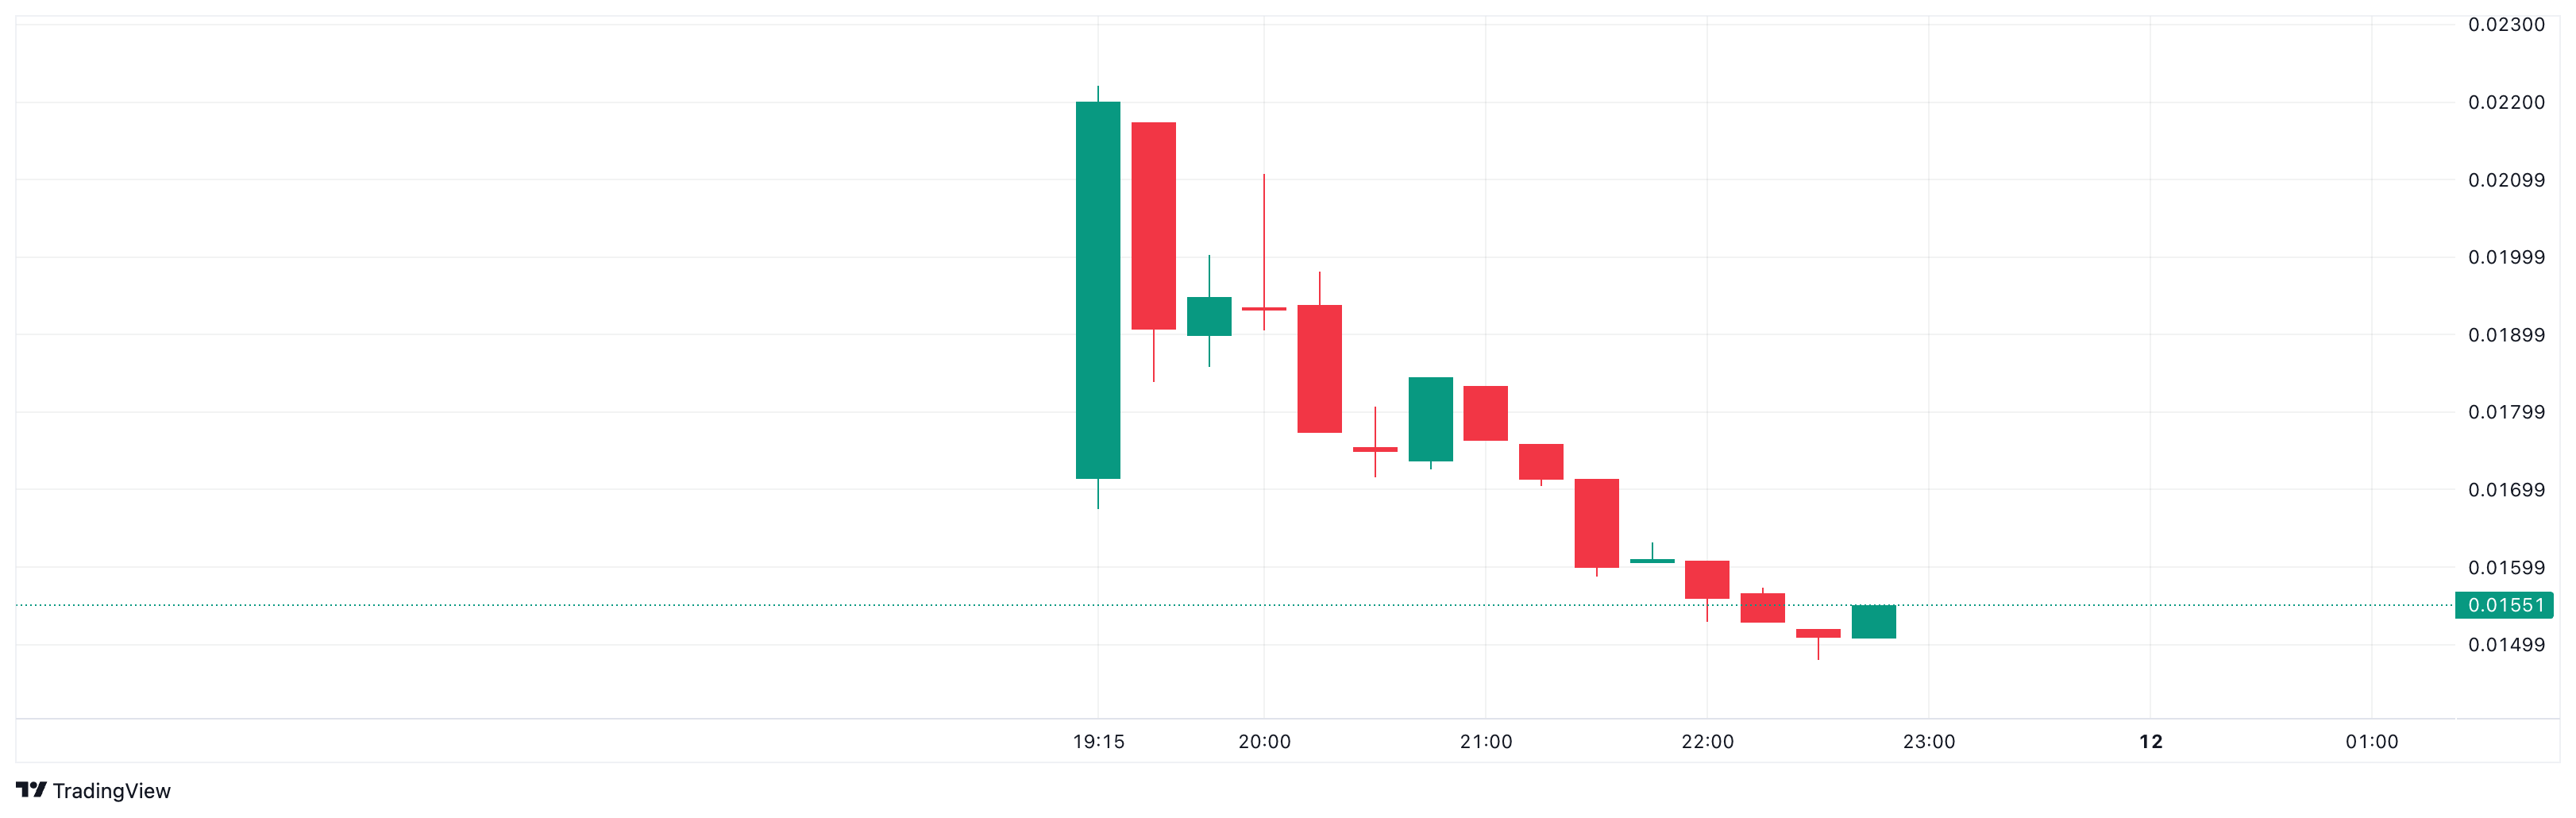
Task: Select the tall green candle at 19:15
Action: click(x=1098, y=290)
